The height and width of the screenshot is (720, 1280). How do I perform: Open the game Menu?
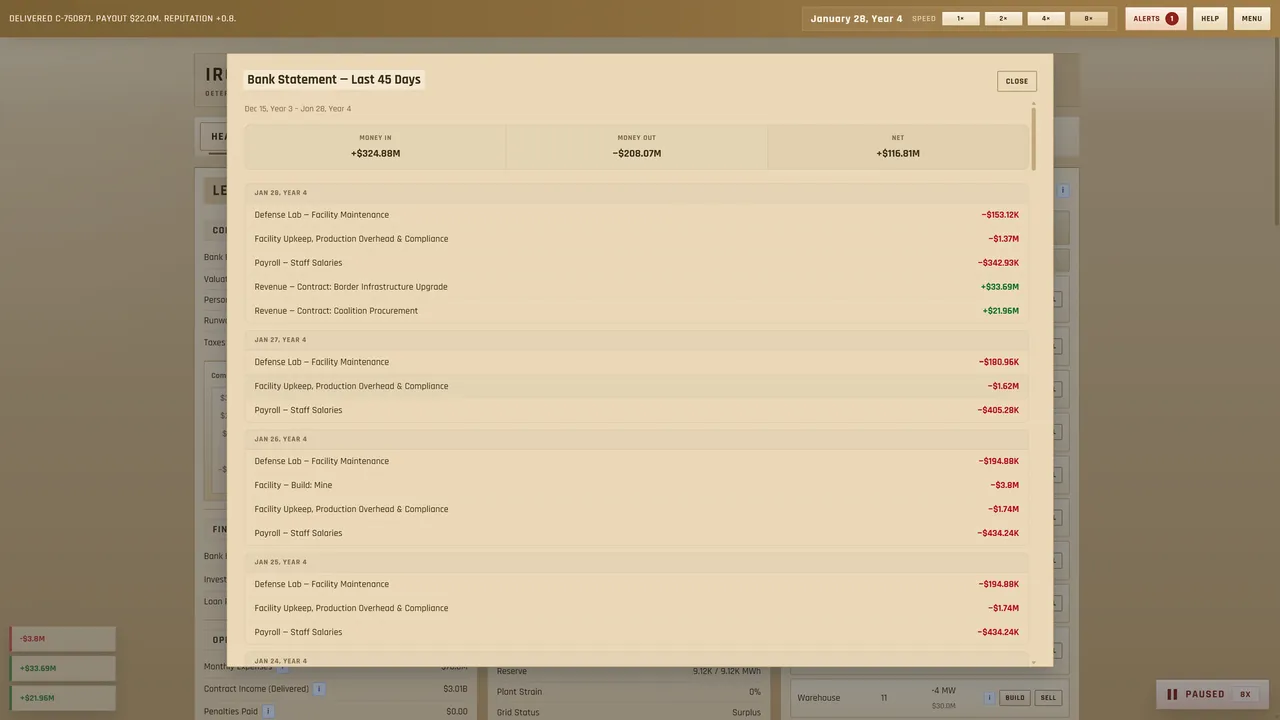1252,18
